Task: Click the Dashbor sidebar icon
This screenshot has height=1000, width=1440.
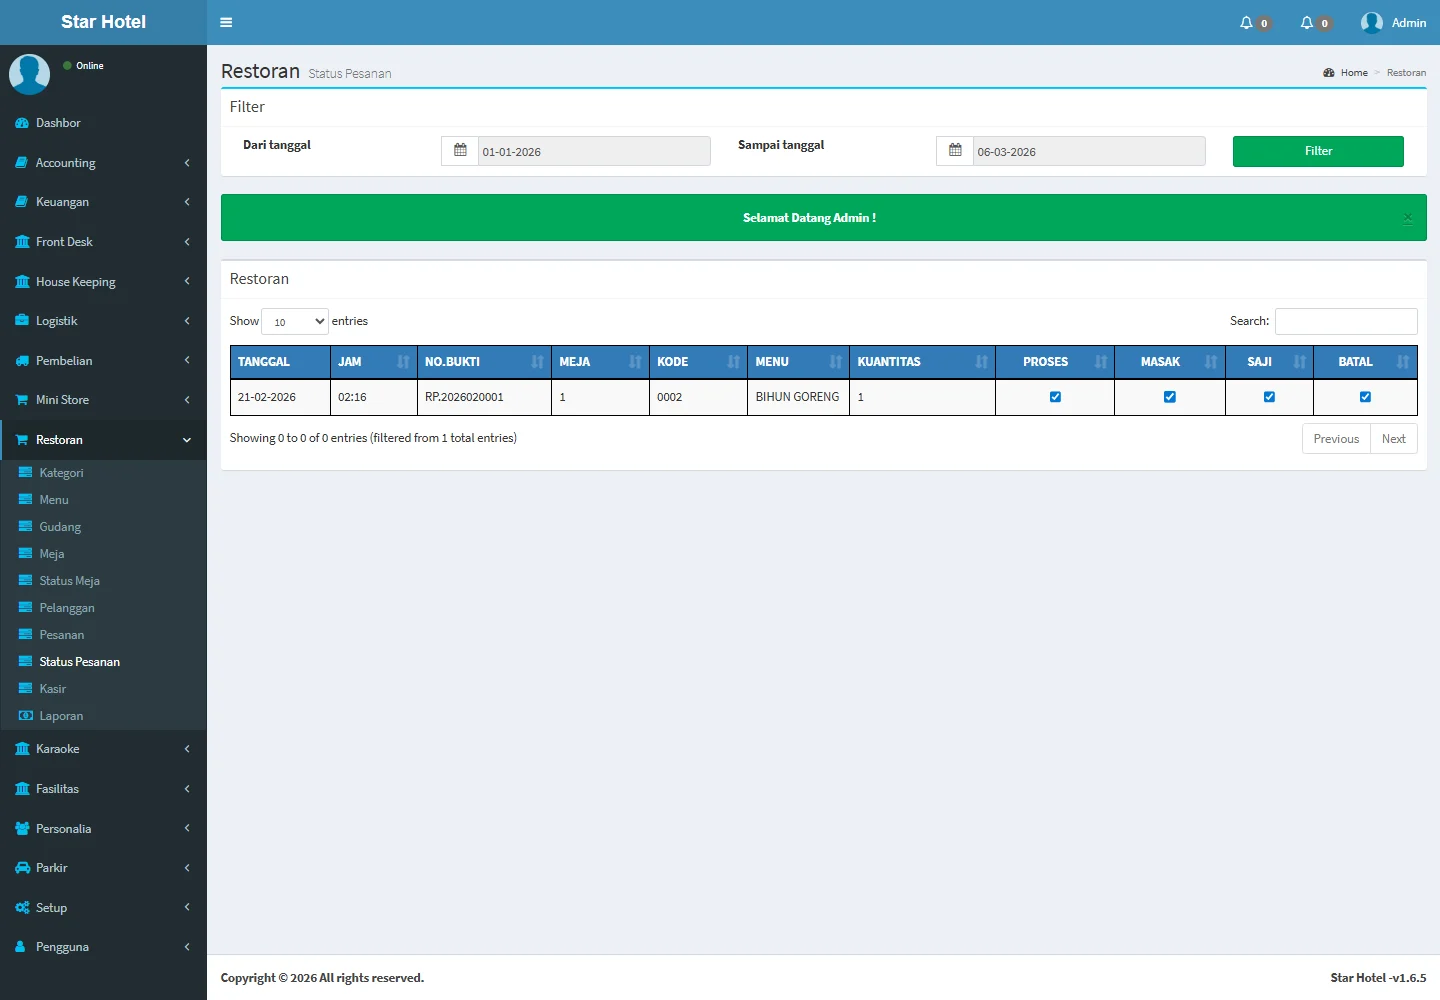Action: pyautogui.click(x=22, y=123)
